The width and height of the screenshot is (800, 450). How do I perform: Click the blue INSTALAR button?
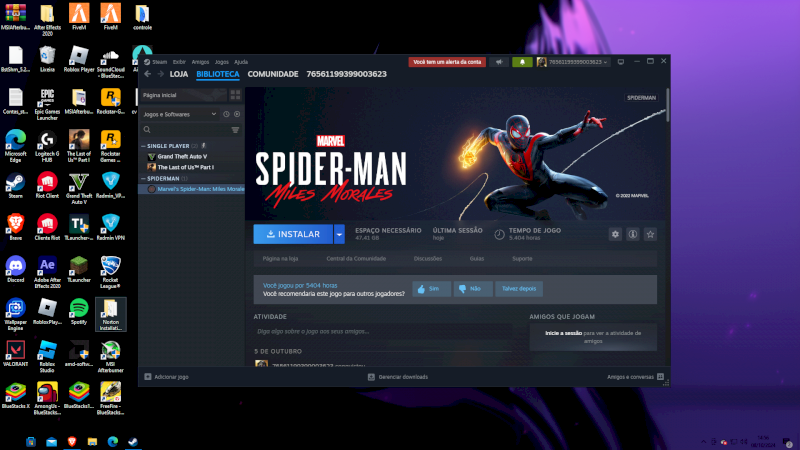(293, 234)
